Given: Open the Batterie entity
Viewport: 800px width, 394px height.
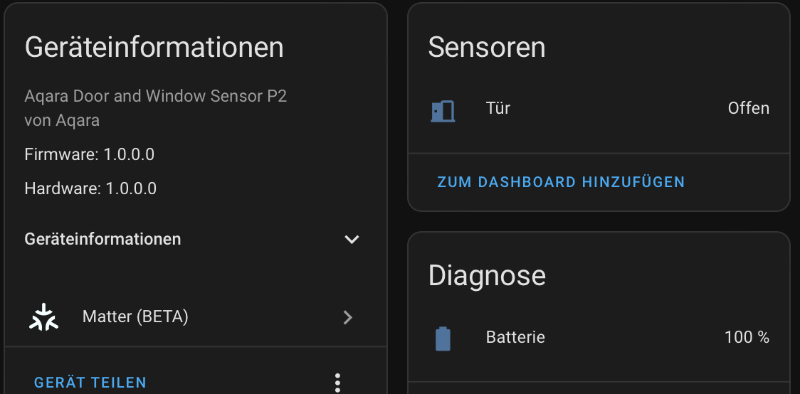Looking at the screenshot, I should click(x=599, y=337).
